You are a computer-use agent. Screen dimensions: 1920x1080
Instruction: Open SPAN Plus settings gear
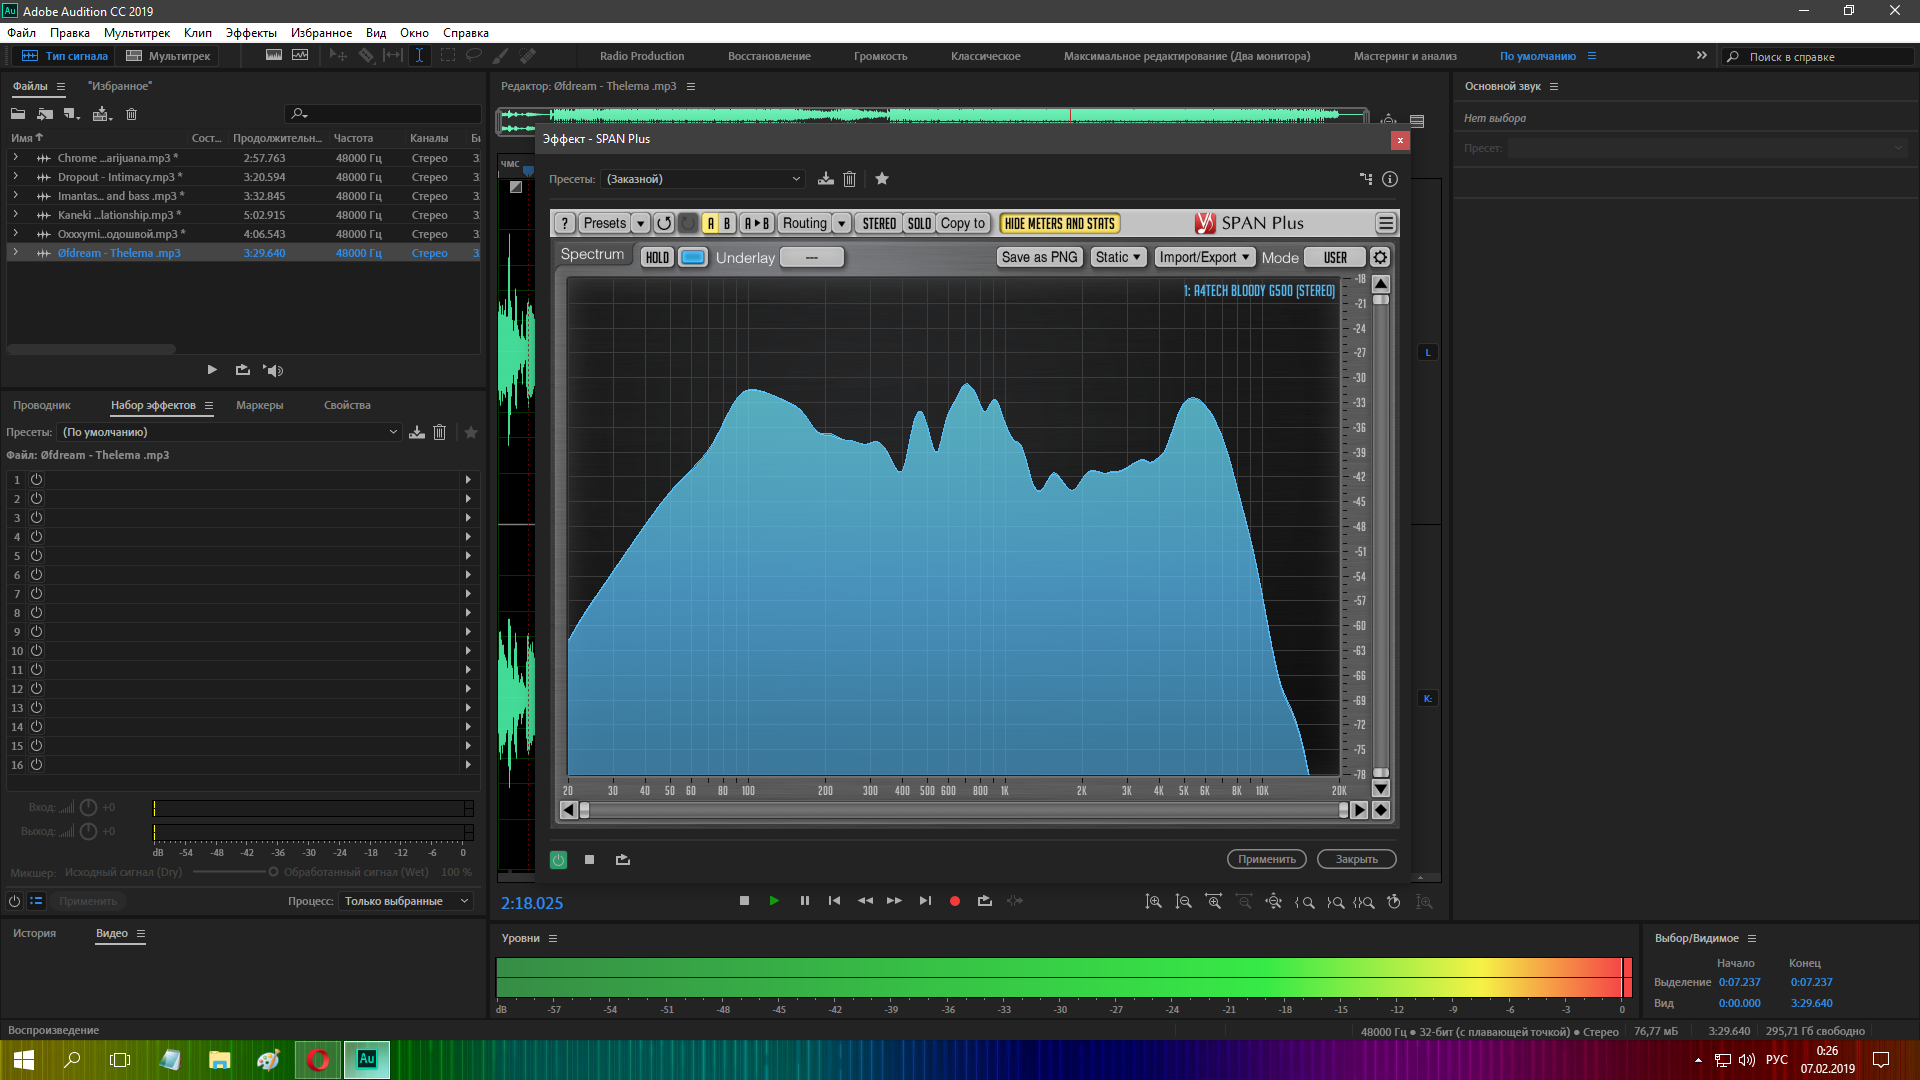click(1380, 257)
